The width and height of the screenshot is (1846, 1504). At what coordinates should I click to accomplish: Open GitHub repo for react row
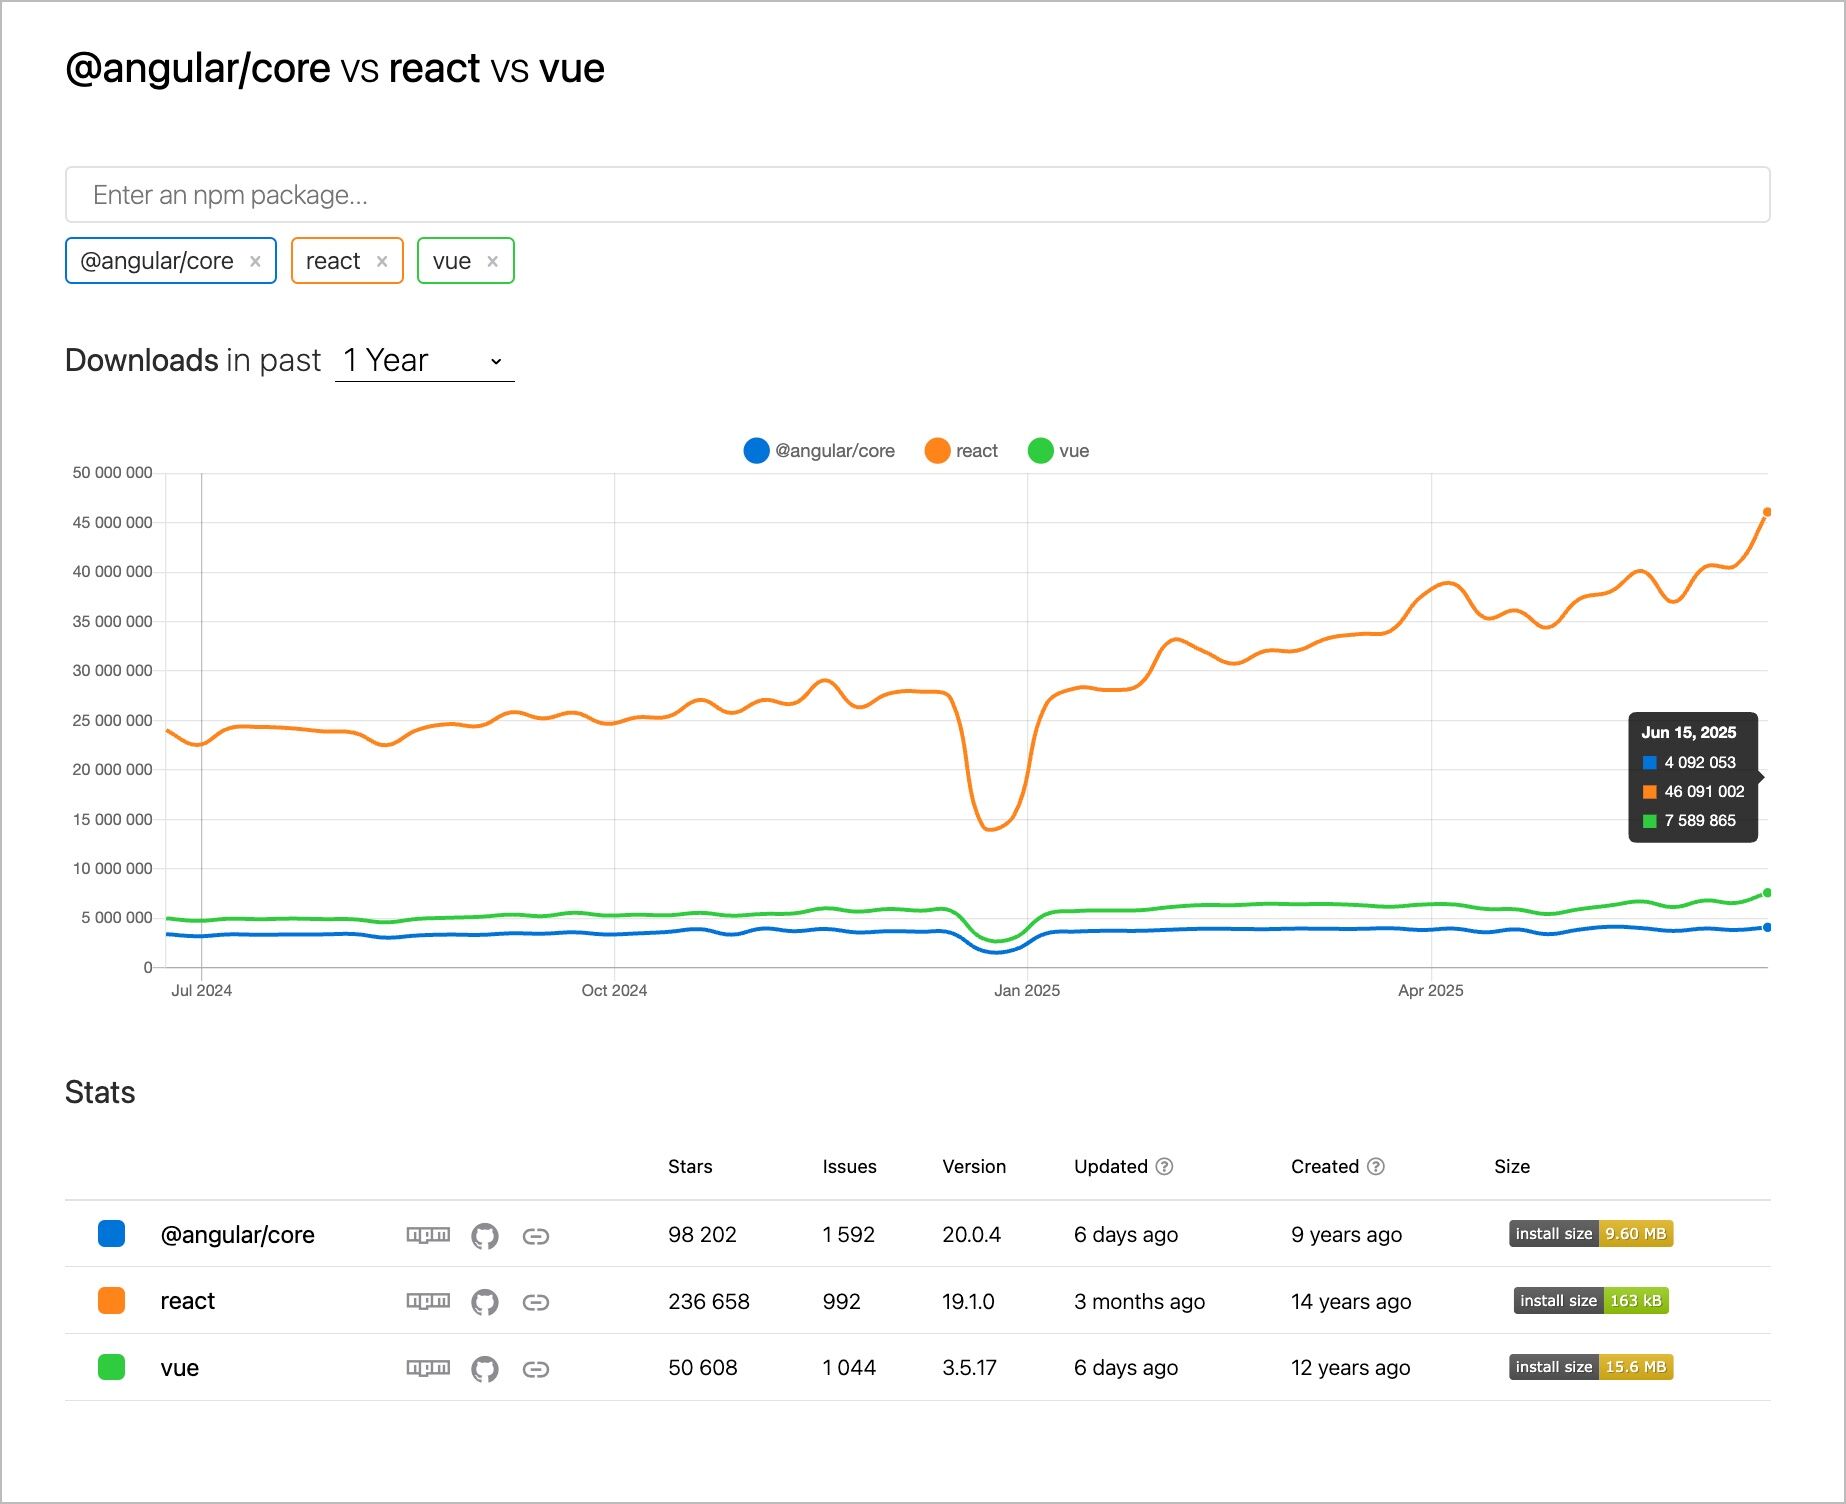coord(485,1302)
